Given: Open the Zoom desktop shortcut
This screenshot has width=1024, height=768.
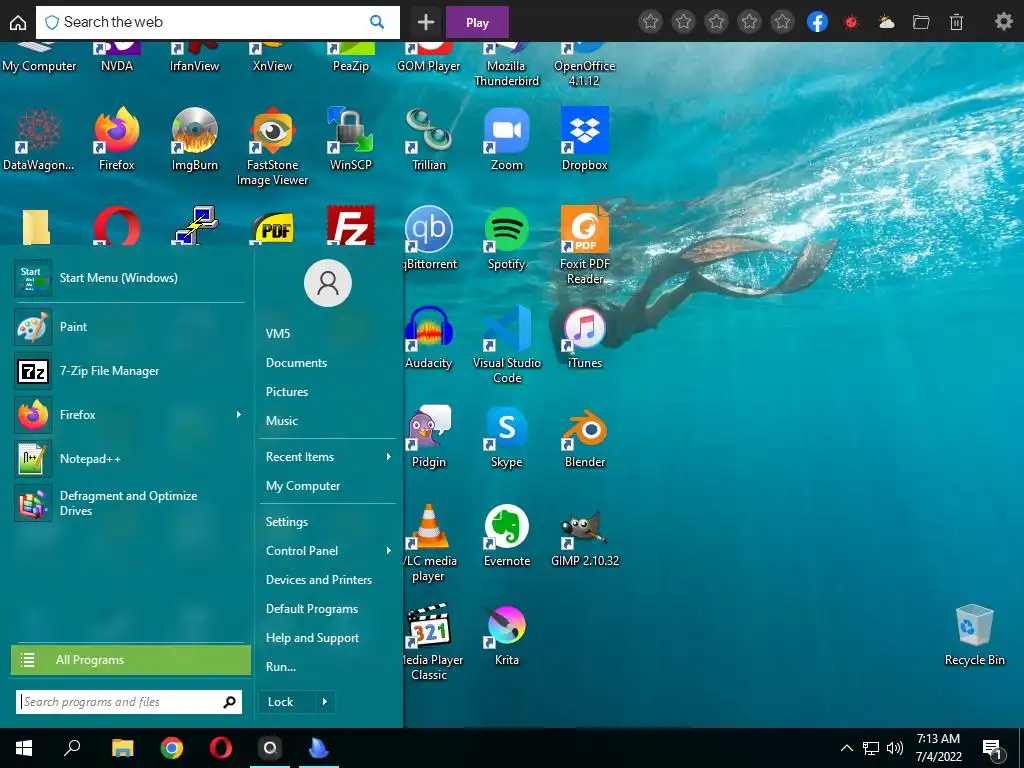Looking at the screenshot, I should [x=507, y=138].
